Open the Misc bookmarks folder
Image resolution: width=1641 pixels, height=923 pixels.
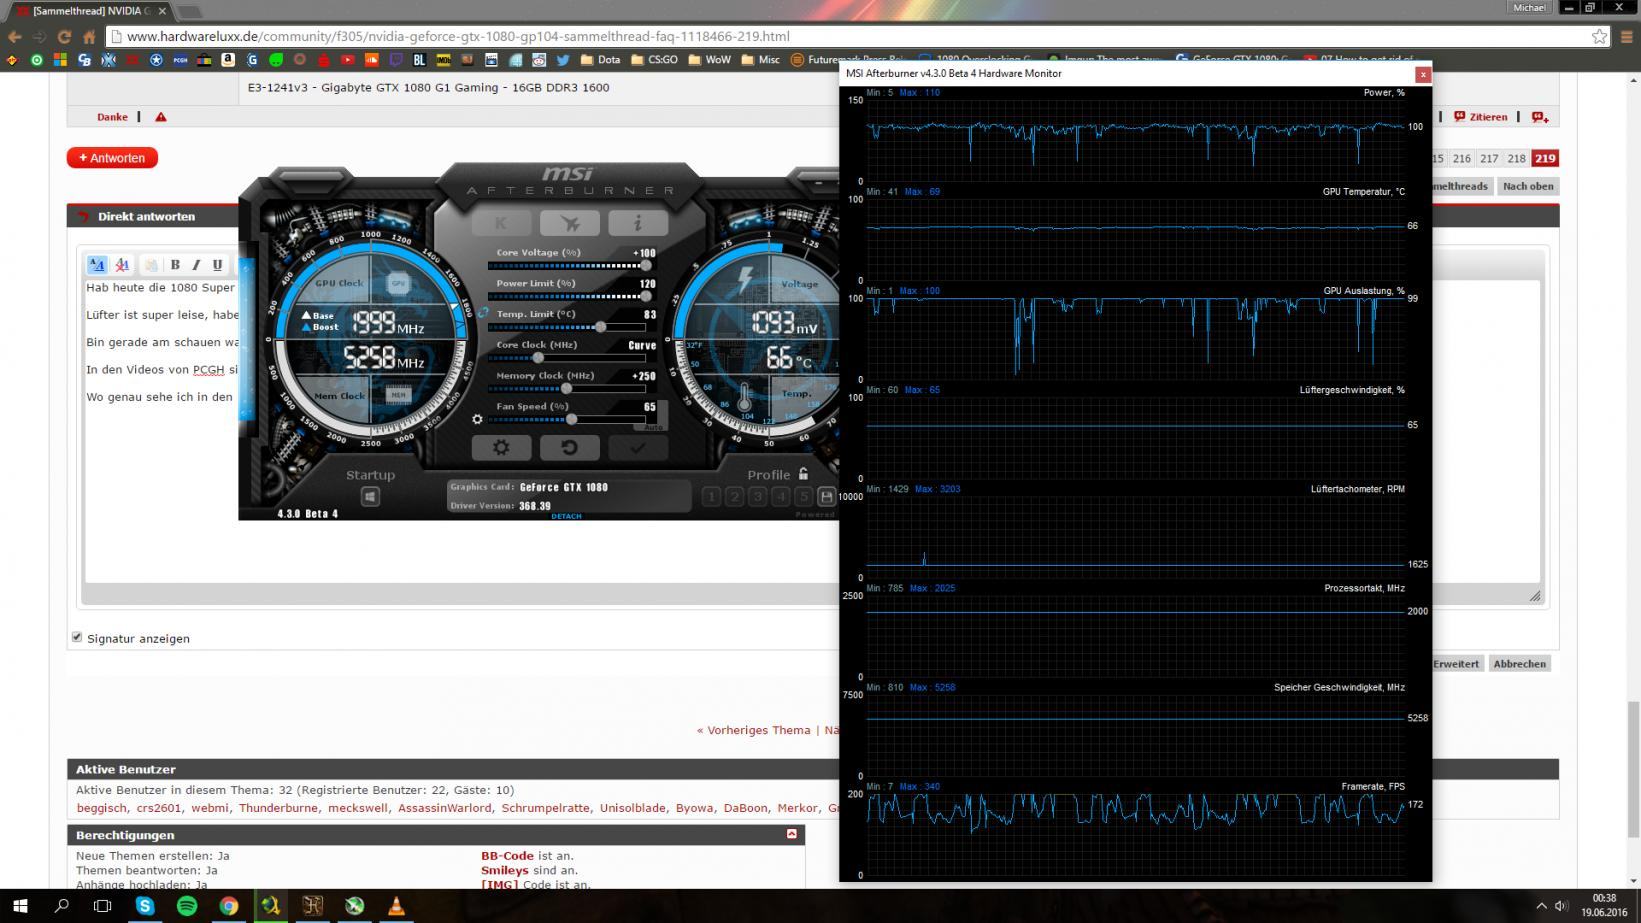pyautogui.click(x=760, y=60)
